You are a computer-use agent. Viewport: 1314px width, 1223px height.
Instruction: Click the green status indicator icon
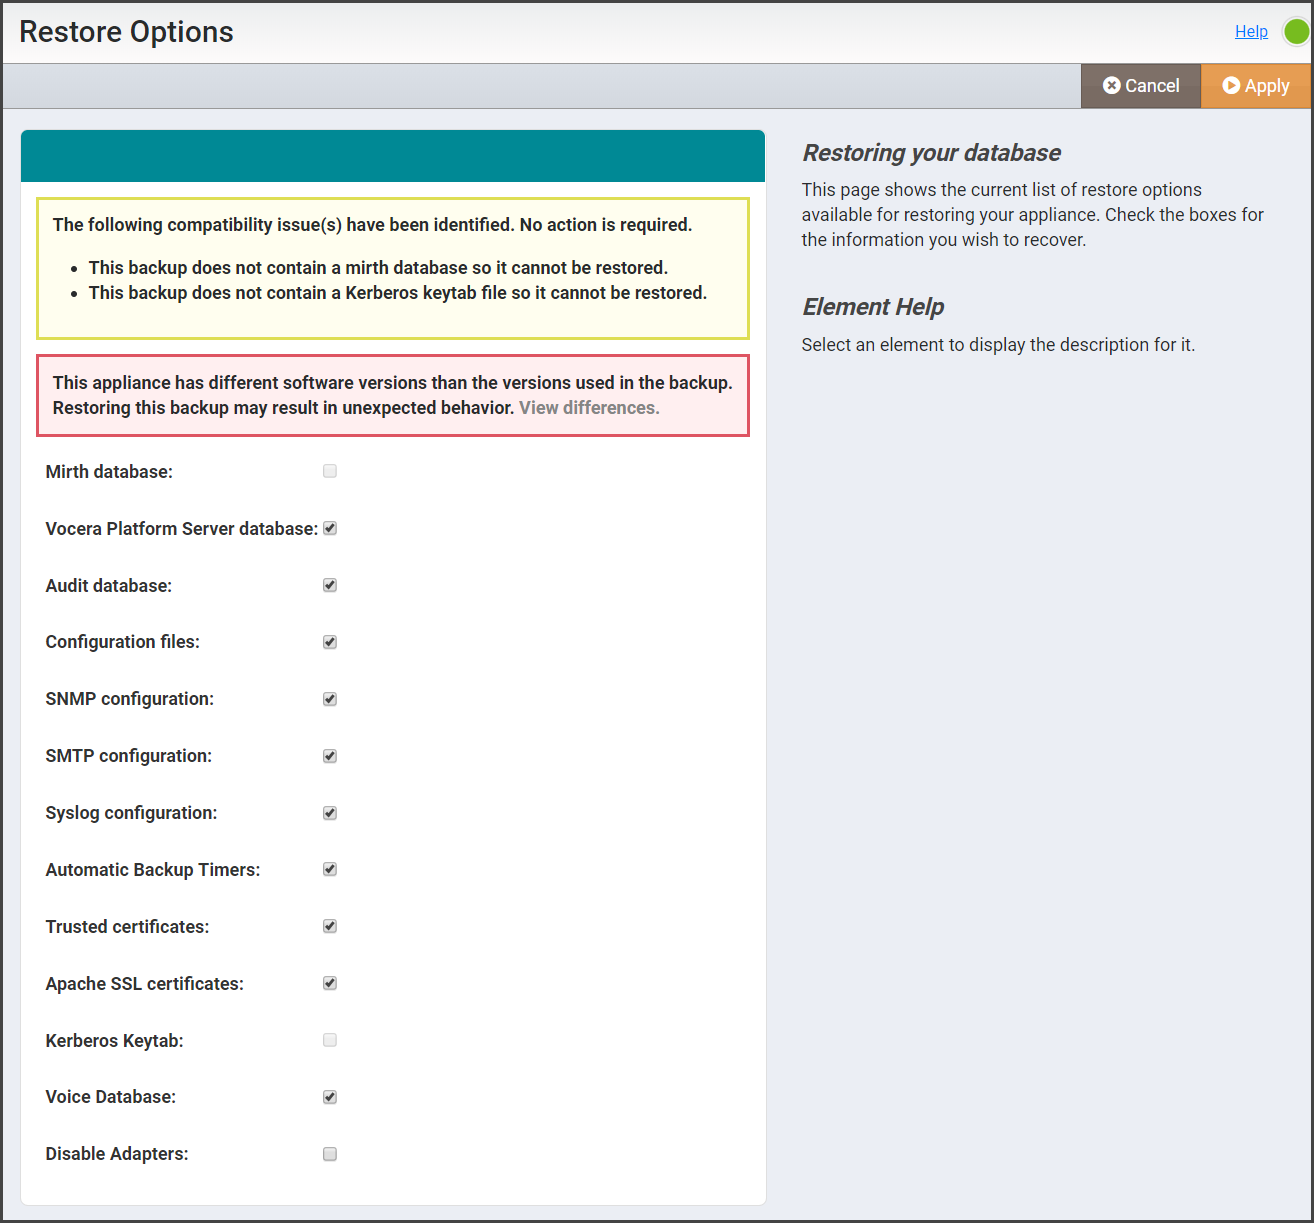[1295, 31]
